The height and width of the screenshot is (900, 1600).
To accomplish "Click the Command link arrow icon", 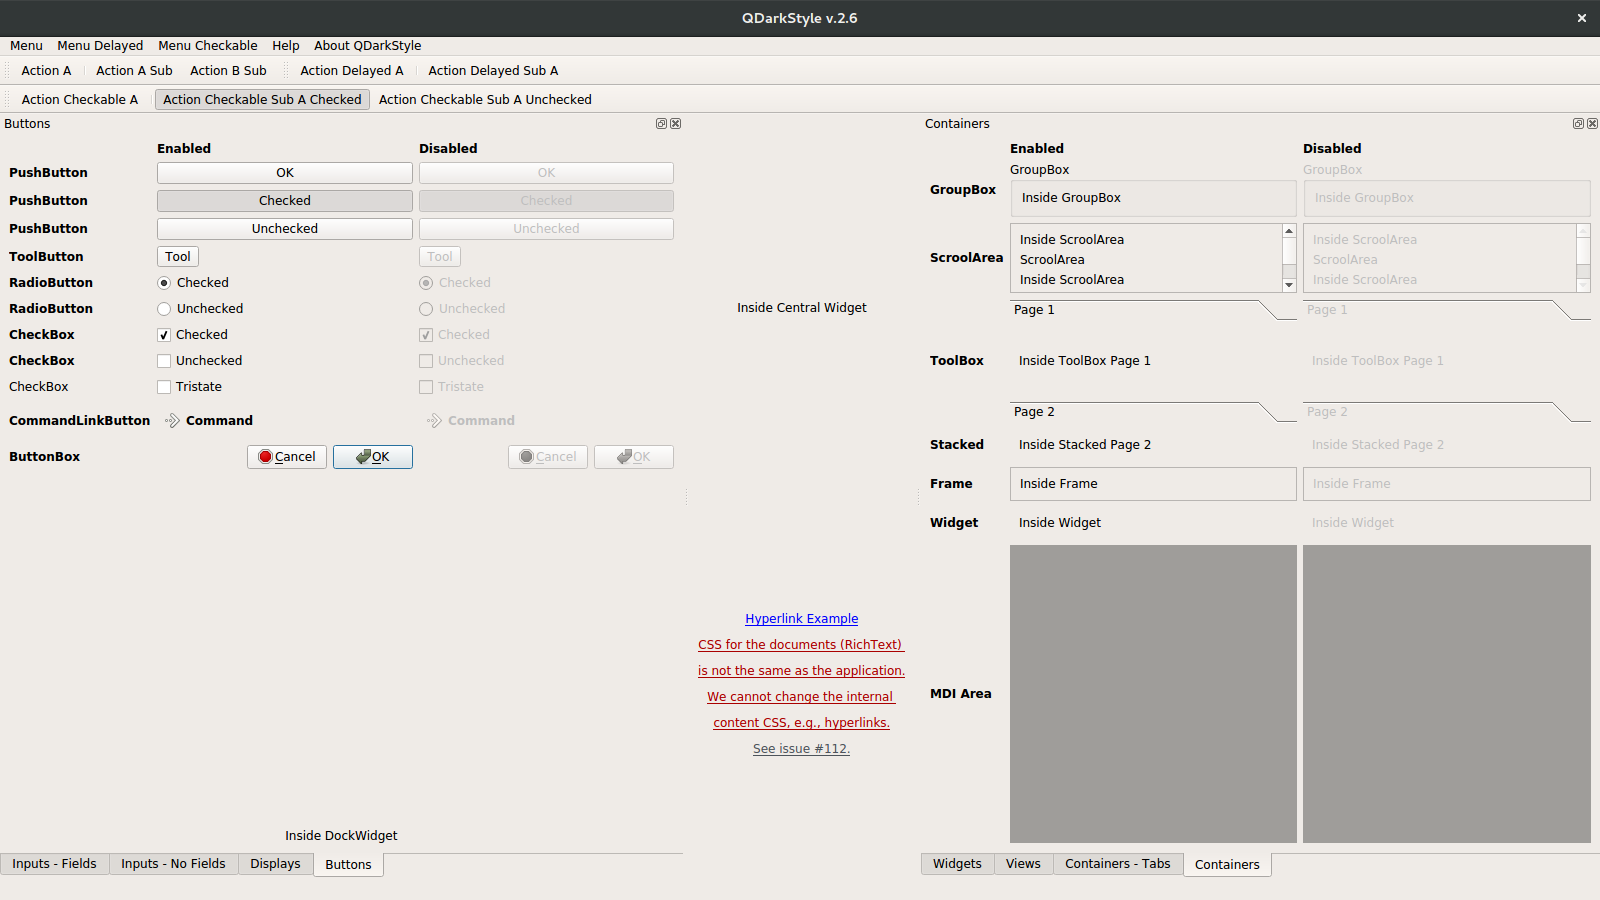I will (x=172, y=421).
